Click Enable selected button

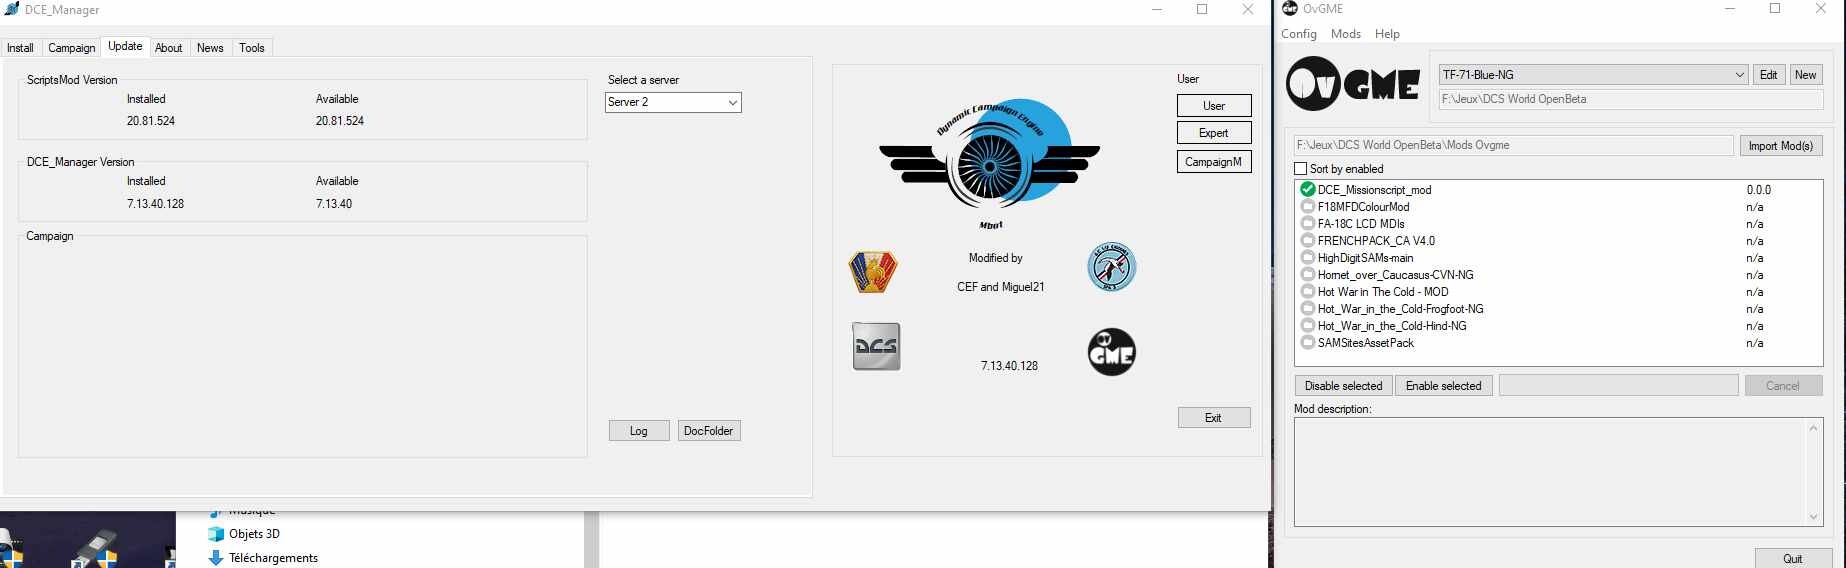(1444, 386)
